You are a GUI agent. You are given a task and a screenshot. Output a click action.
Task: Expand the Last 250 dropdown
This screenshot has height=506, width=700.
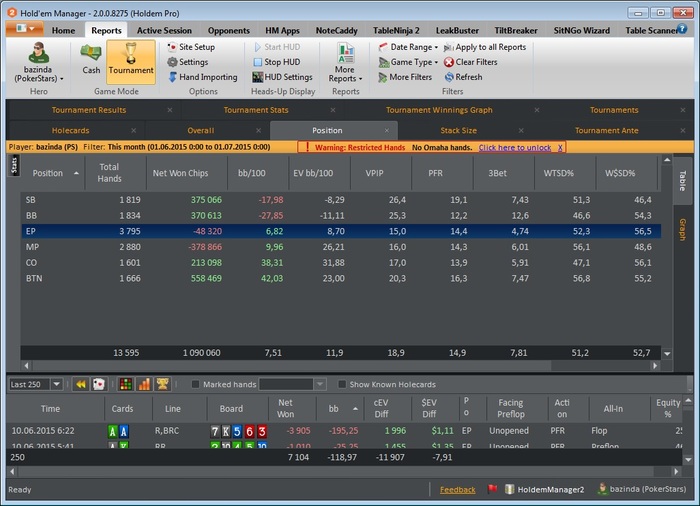(58, 384)
